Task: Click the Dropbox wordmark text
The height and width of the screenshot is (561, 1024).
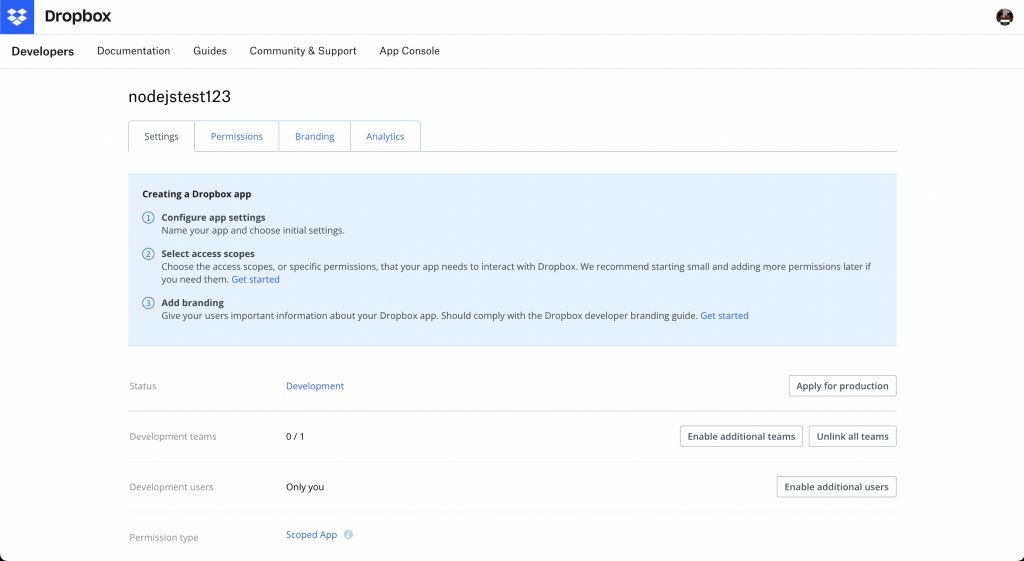Action: (78, 16)
